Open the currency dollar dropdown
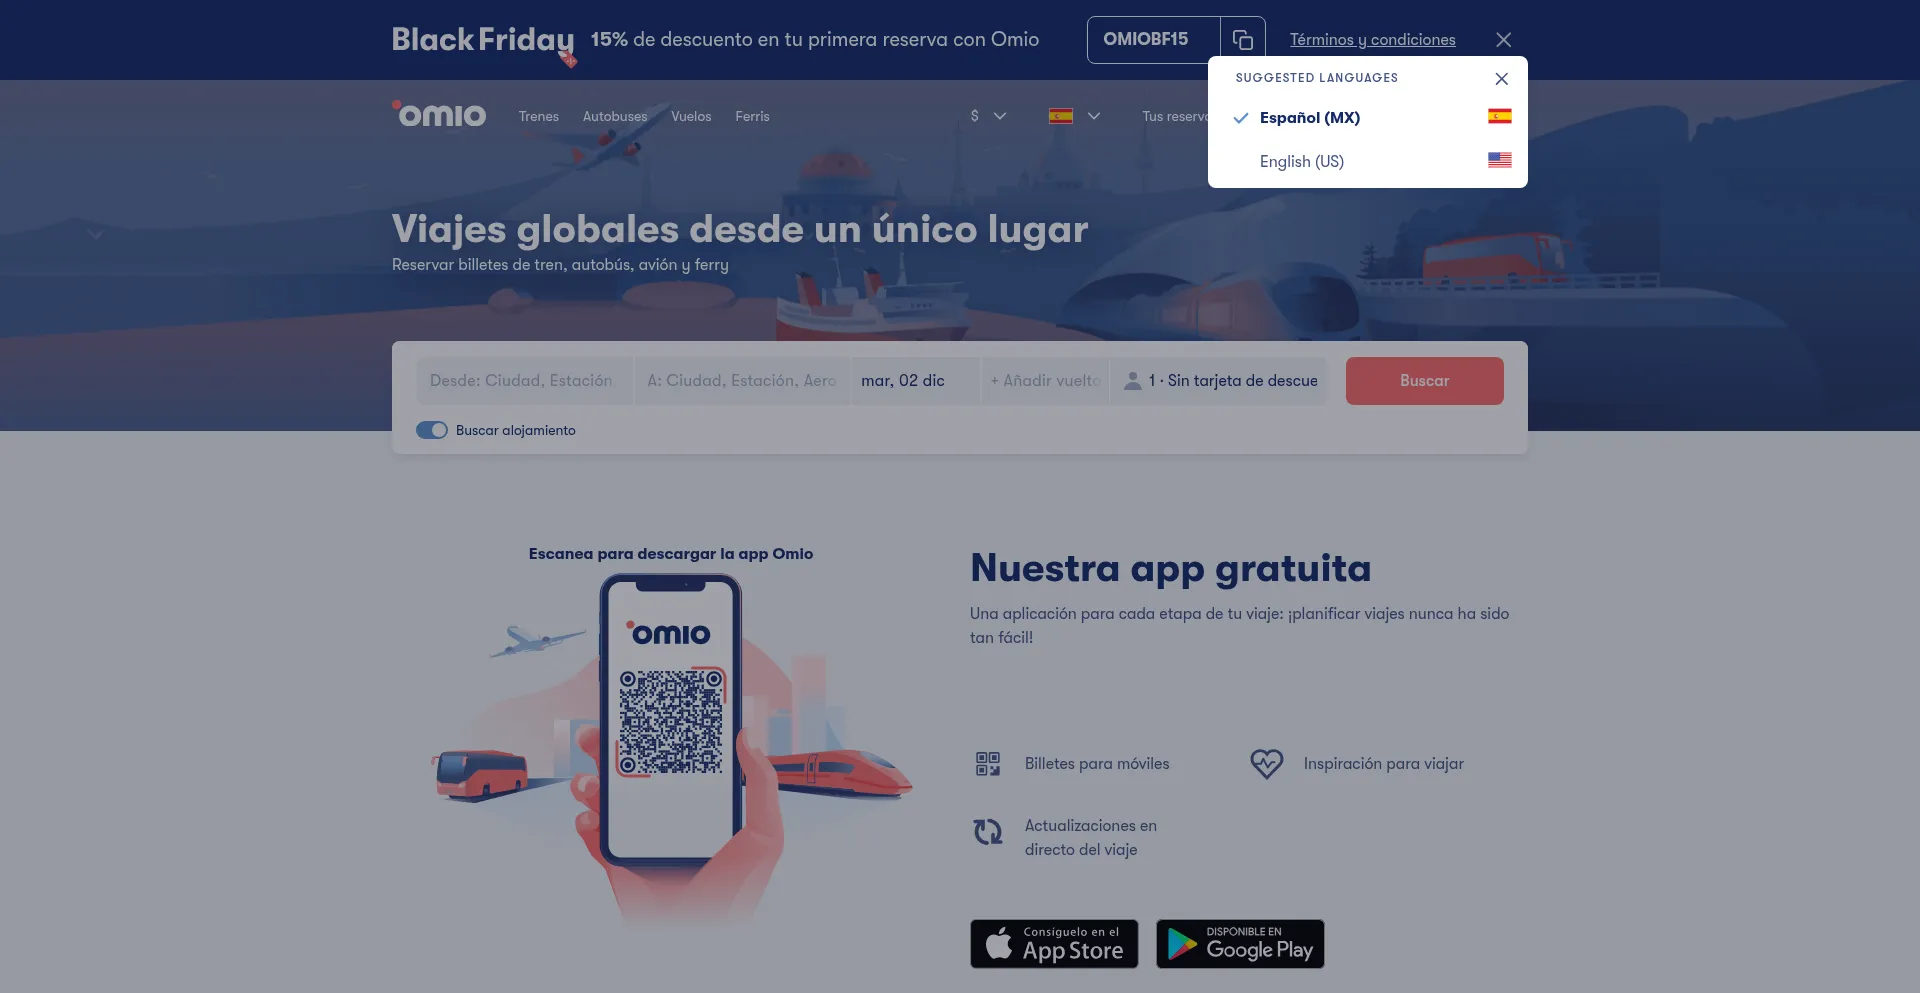The height and width of the screenshot is (993, 1920). (x=988, y=116)
